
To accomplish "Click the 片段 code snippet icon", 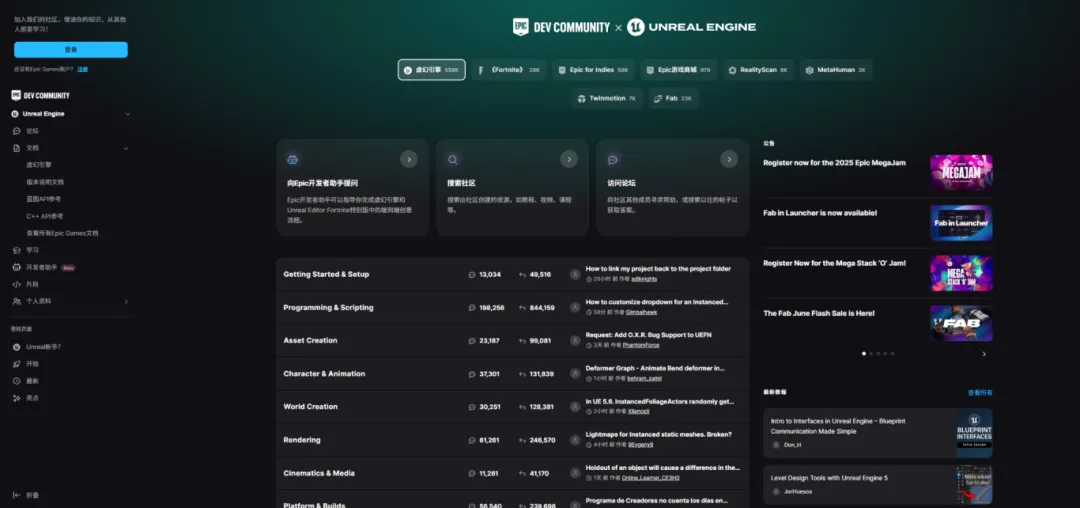I will pyautogui.click(x=17, y=284).
